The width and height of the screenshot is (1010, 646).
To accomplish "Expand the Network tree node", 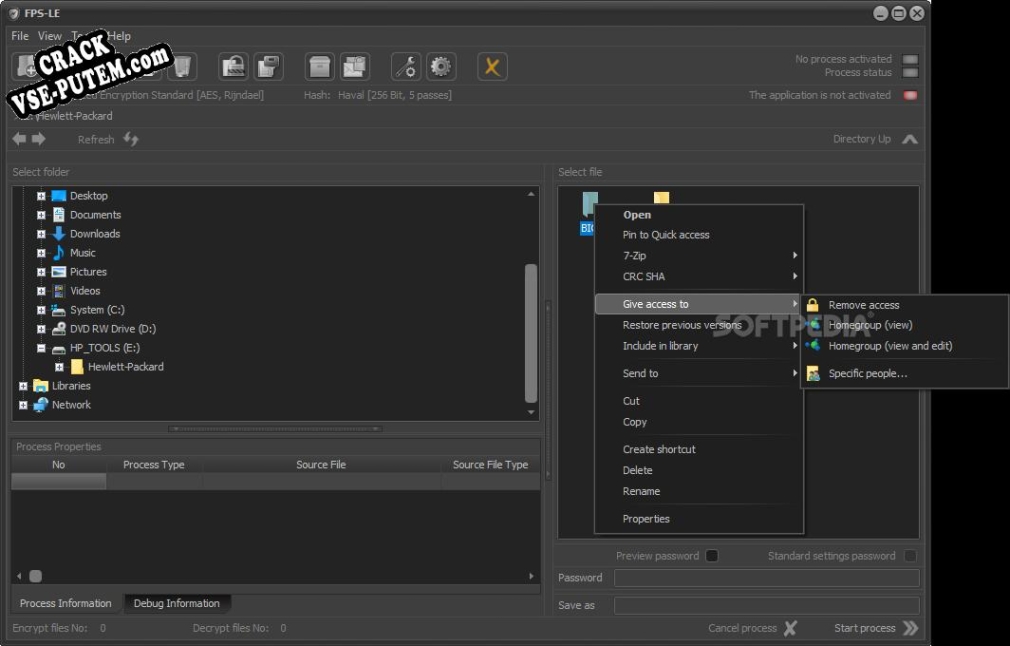I will pyautogui.click(x=23, y=405).
